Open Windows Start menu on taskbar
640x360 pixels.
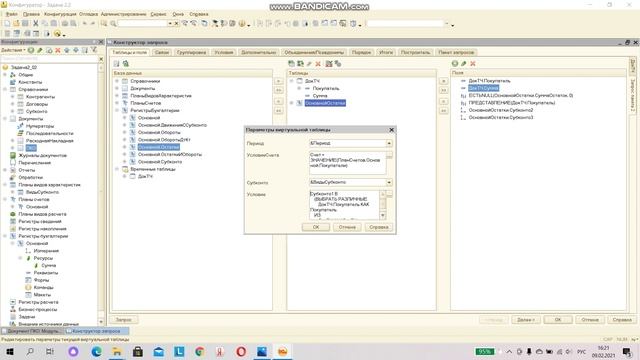[9, 351]
